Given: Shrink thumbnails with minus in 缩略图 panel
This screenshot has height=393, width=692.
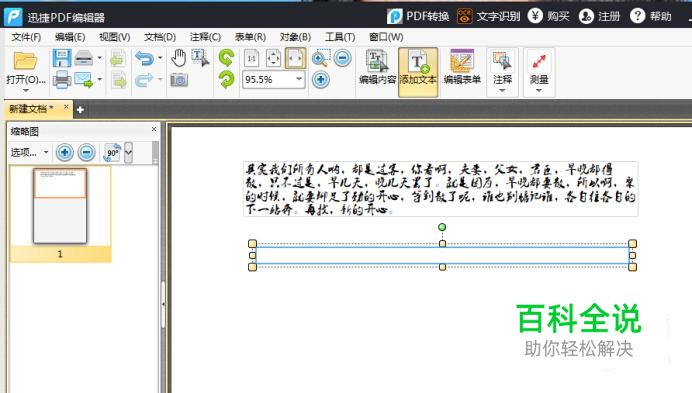Looking at the screenshot, I should click(x=86, y=153).
